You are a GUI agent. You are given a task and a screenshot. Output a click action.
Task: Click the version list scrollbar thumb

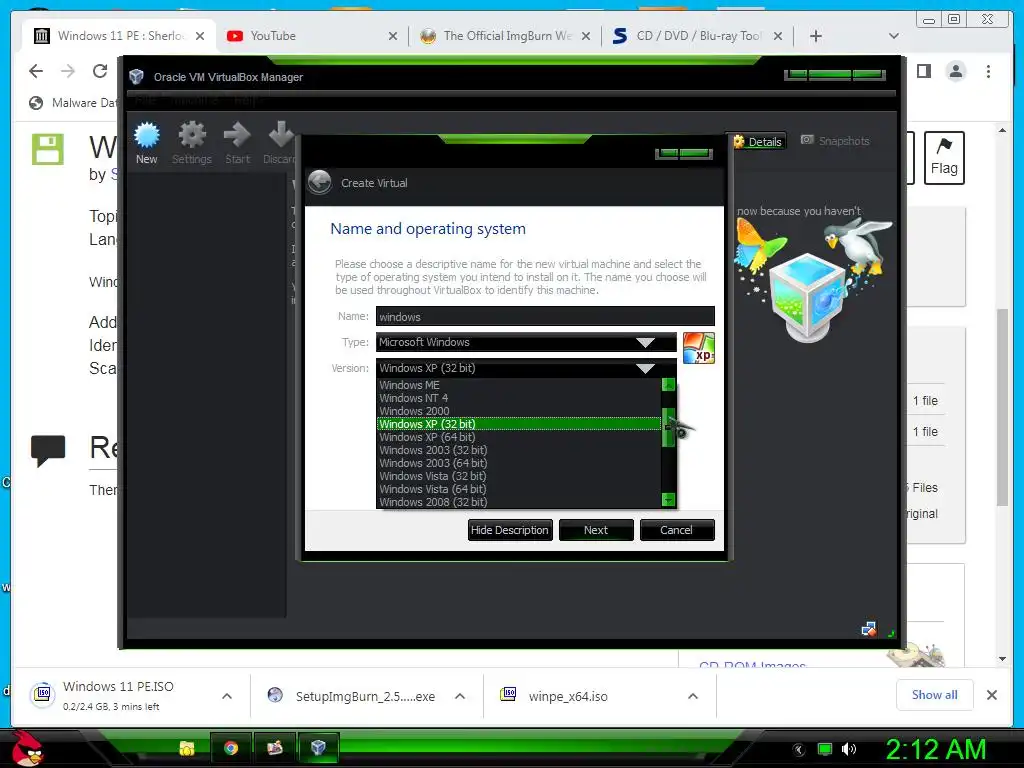click(668, 428)
